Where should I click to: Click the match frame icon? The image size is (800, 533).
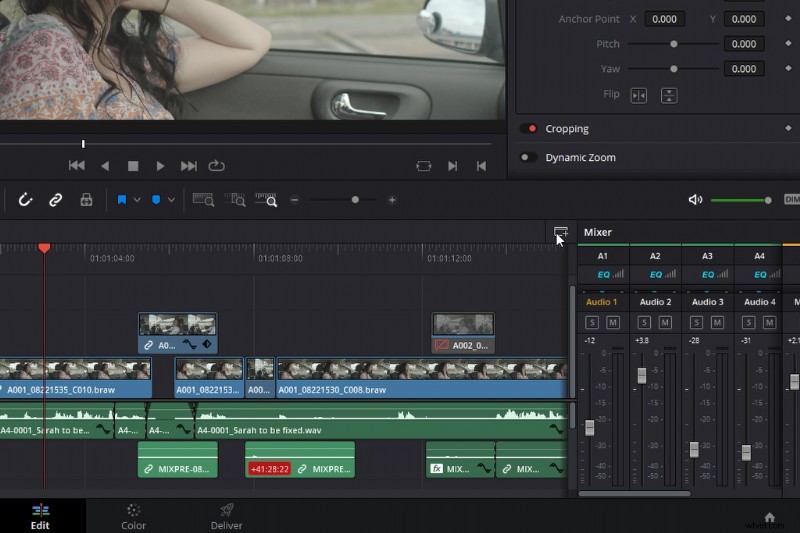(423, 166)
